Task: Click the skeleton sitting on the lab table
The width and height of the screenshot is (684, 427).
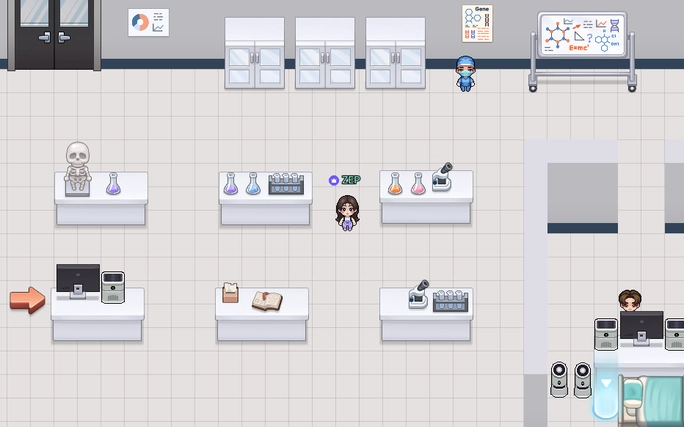Action: 78,165
